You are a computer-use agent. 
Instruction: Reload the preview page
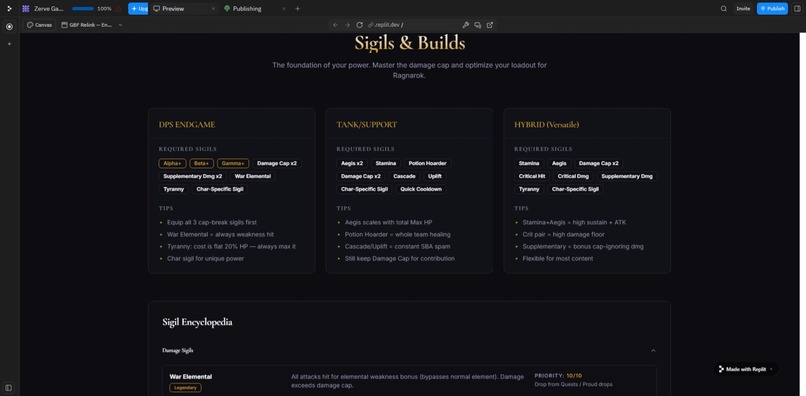(360, 25)
